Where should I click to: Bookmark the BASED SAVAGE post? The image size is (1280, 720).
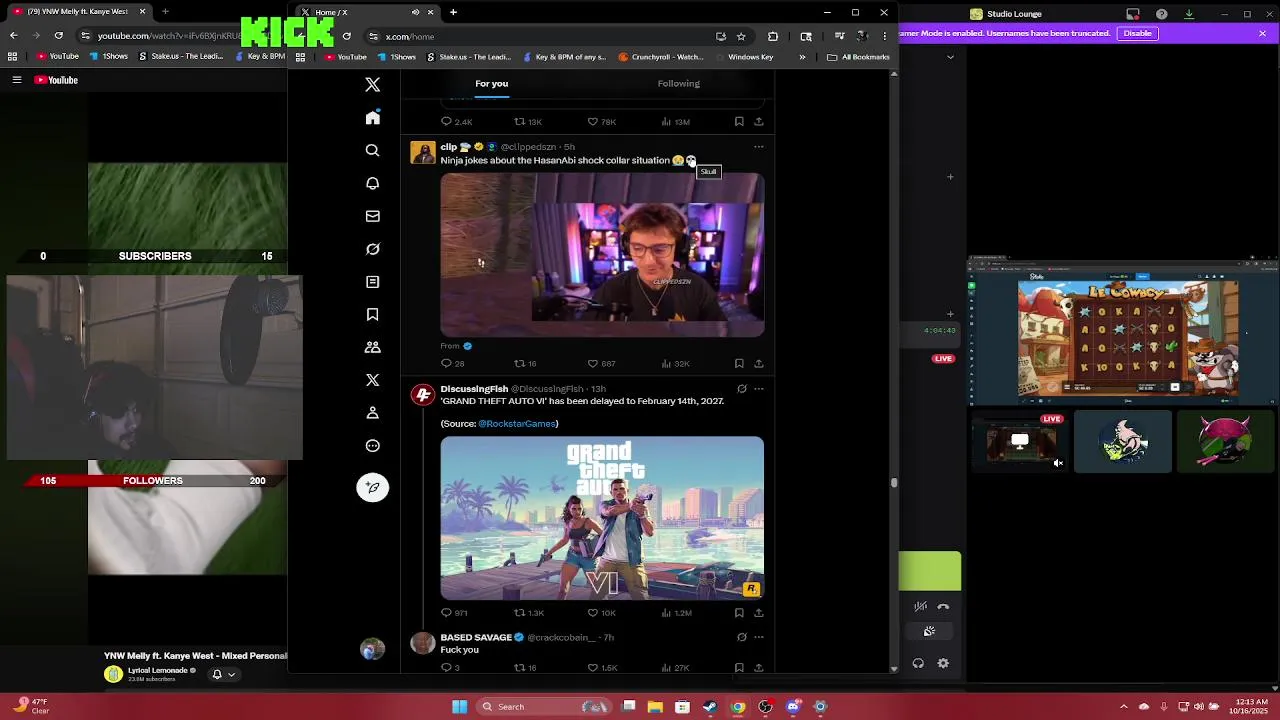pyautogui.click(x=739, y=667)
